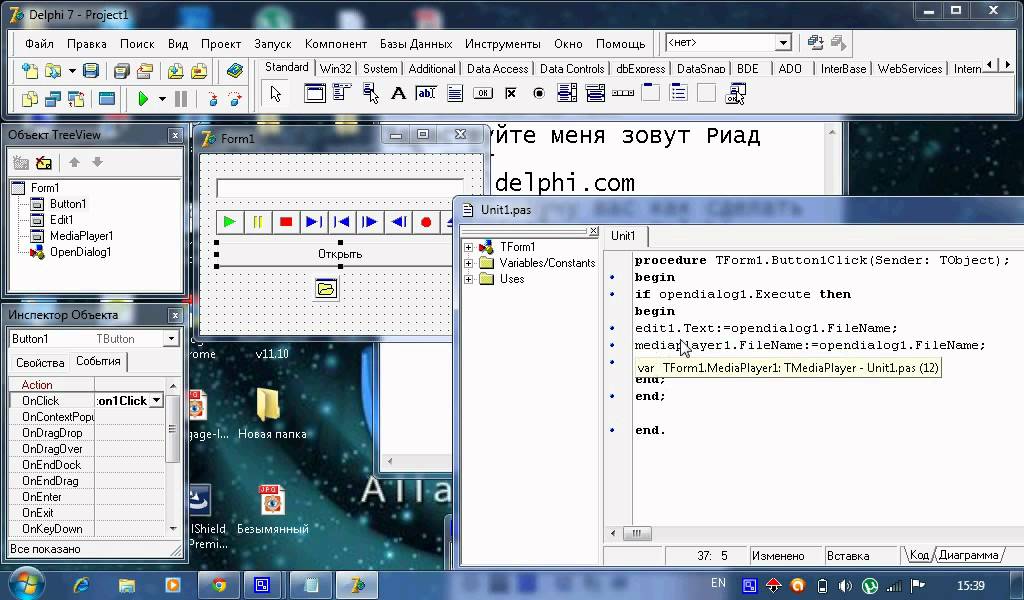Select the ScrollBar component in palette
The height and width of the screenshot is (600, 1024).
click(x=623, y=93)
